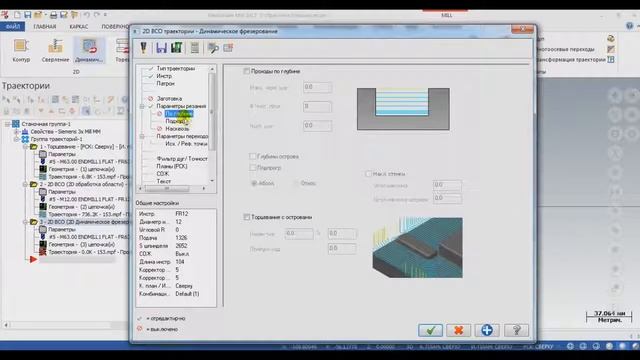This screenshot has width=640, height=360.
Task: Click the 37.064 мм scale indicator
Action: (x=609, y=316)
